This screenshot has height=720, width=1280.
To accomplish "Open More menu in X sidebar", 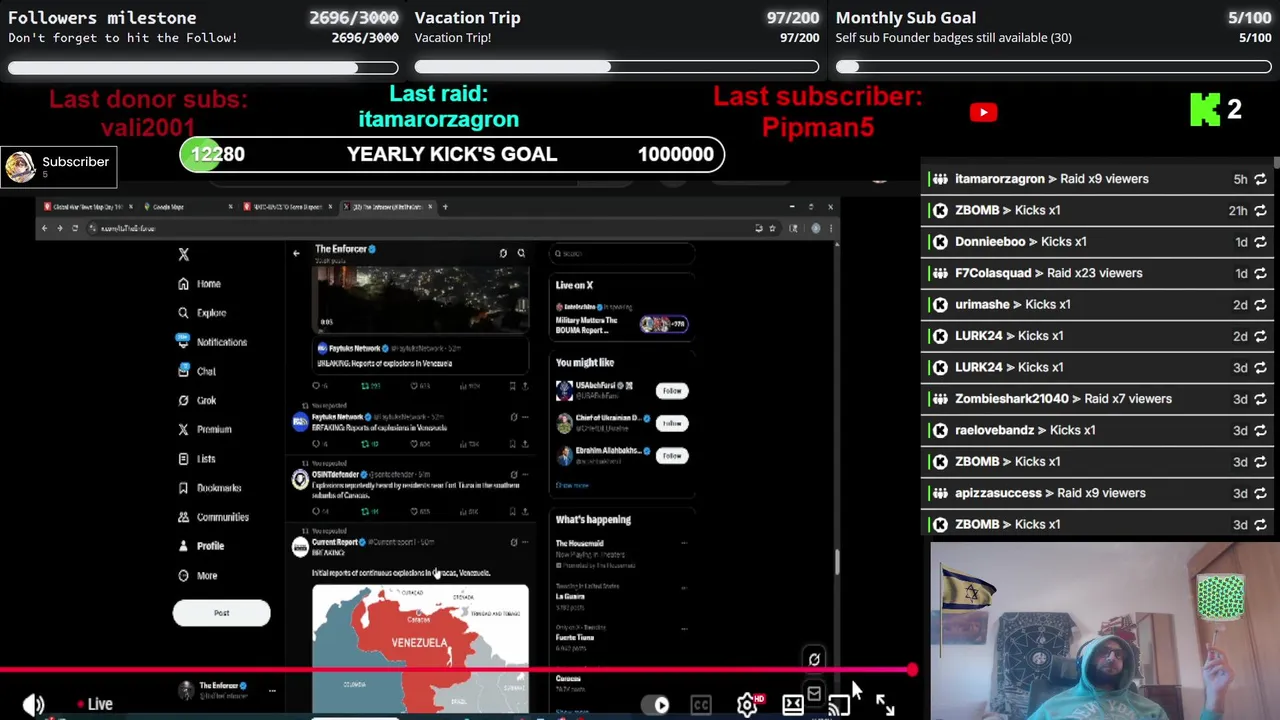I will click(197, 575).
